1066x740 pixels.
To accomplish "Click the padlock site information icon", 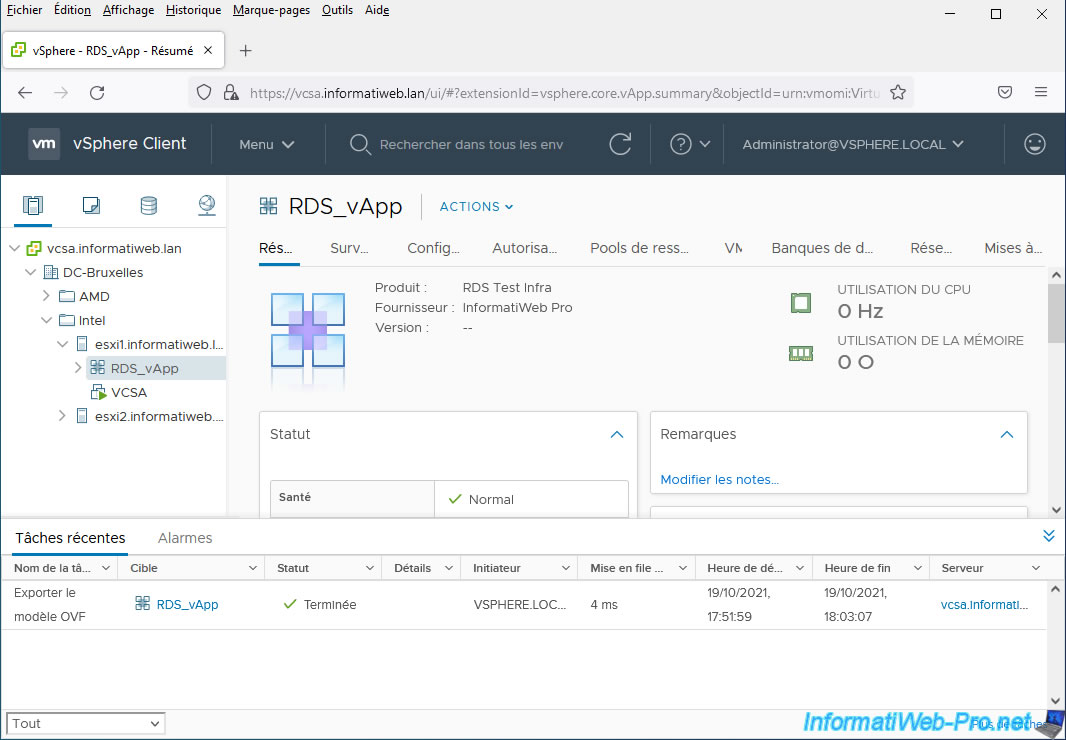I will (x=230, y=92).
